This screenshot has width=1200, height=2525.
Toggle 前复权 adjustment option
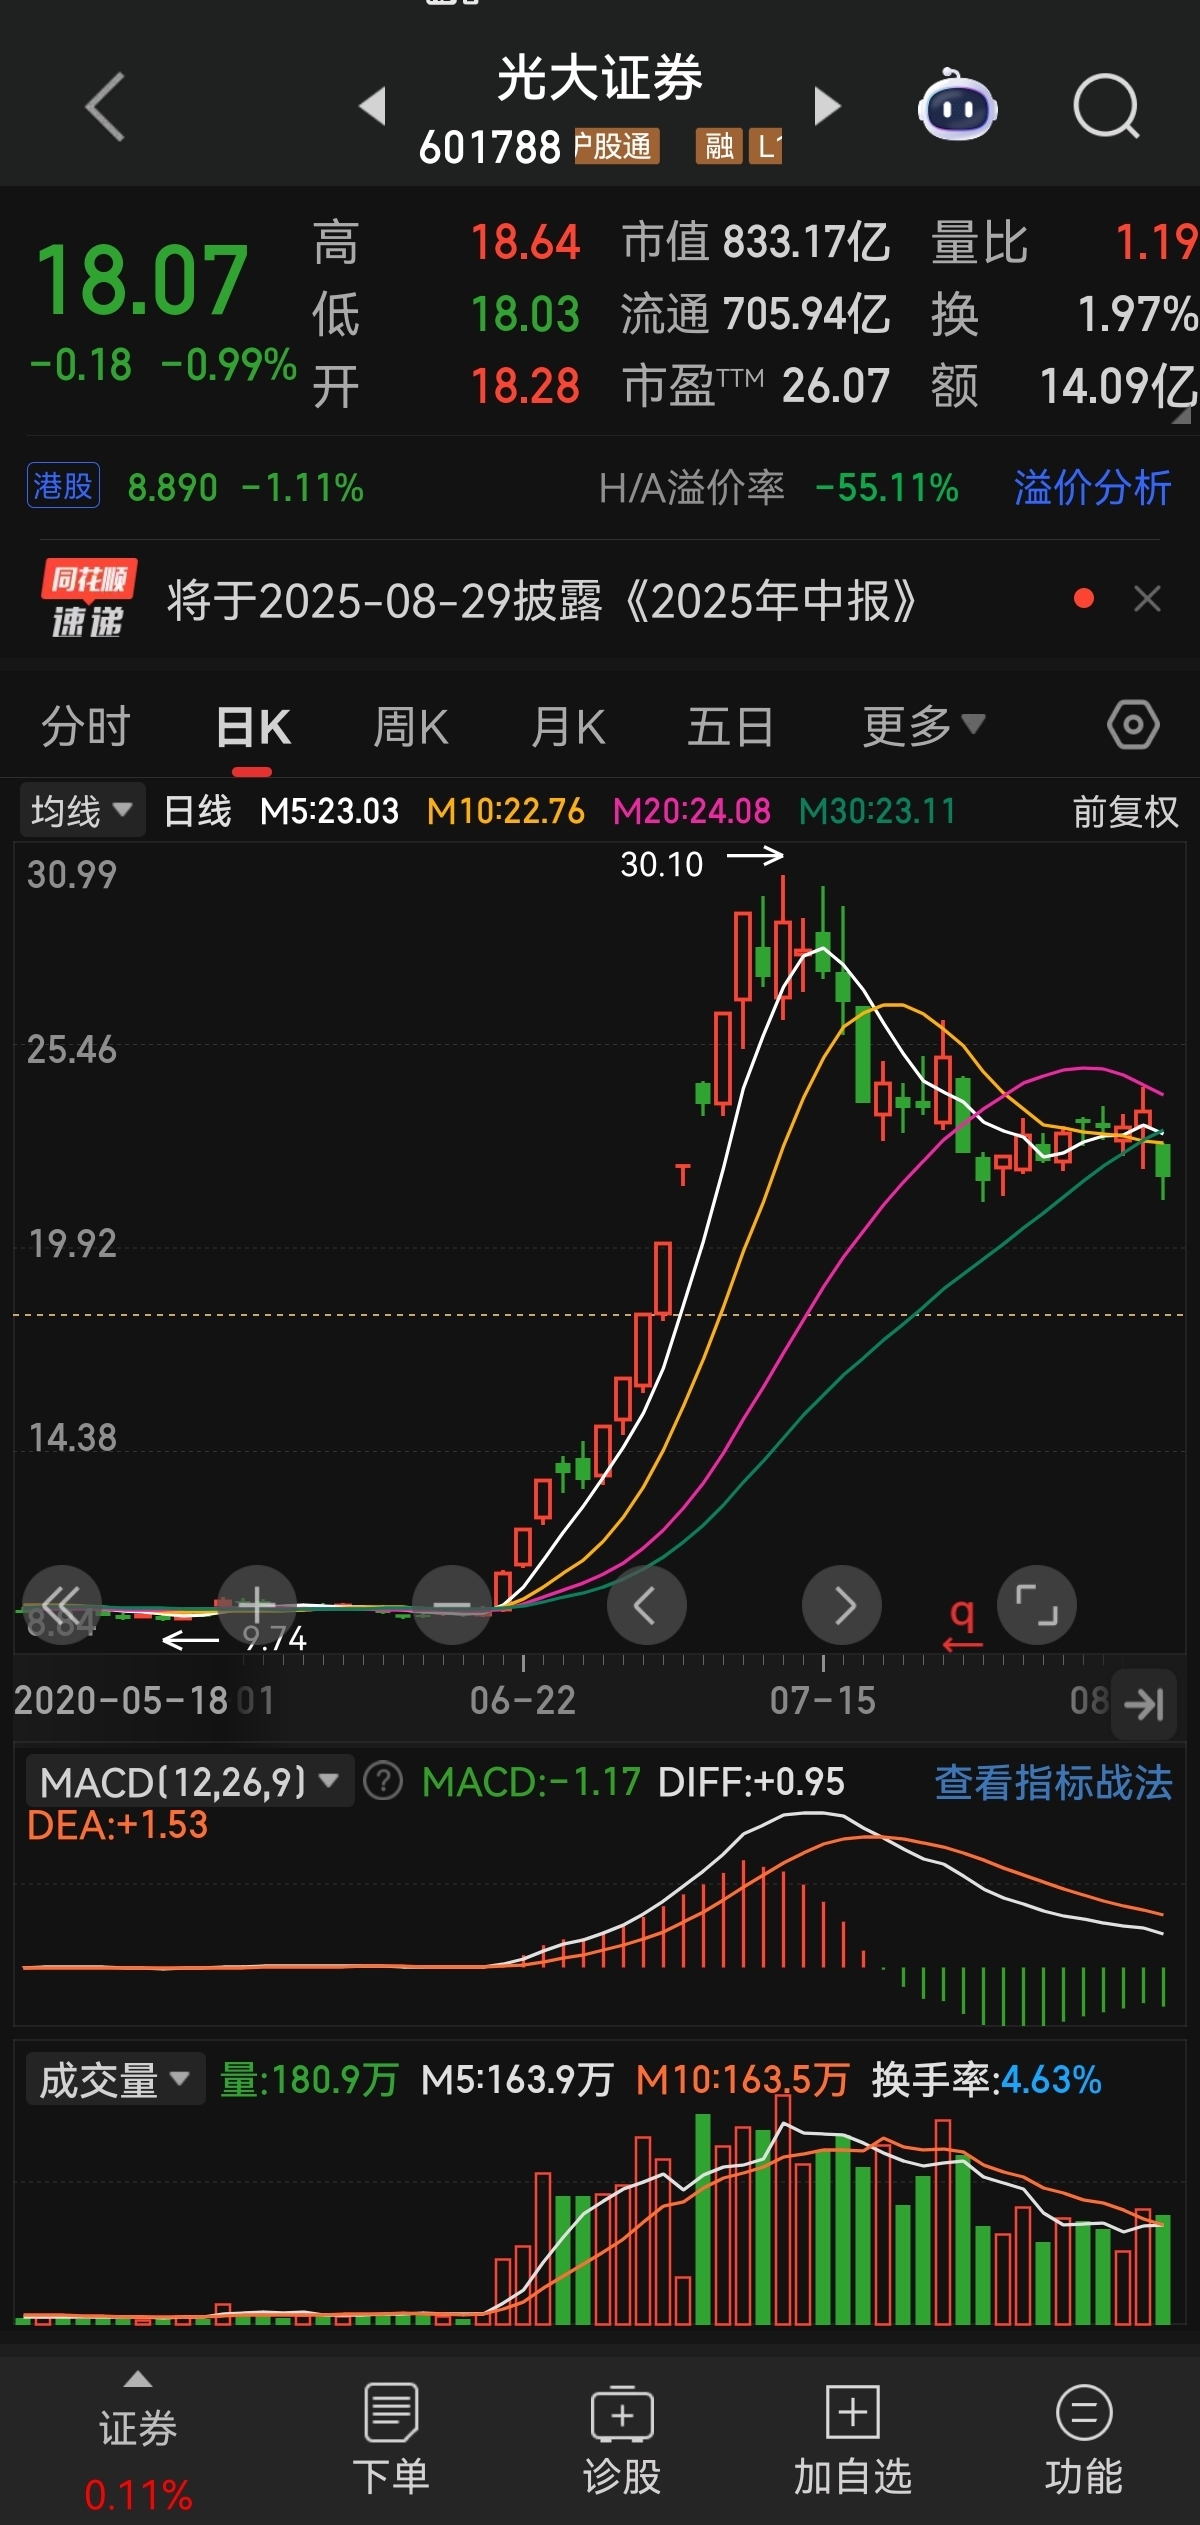click(x=1125, y=811)
